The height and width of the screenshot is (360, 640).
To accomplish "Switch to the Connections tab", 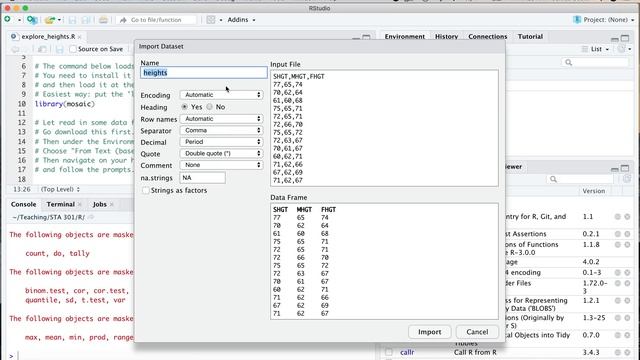I will (487, 36).
